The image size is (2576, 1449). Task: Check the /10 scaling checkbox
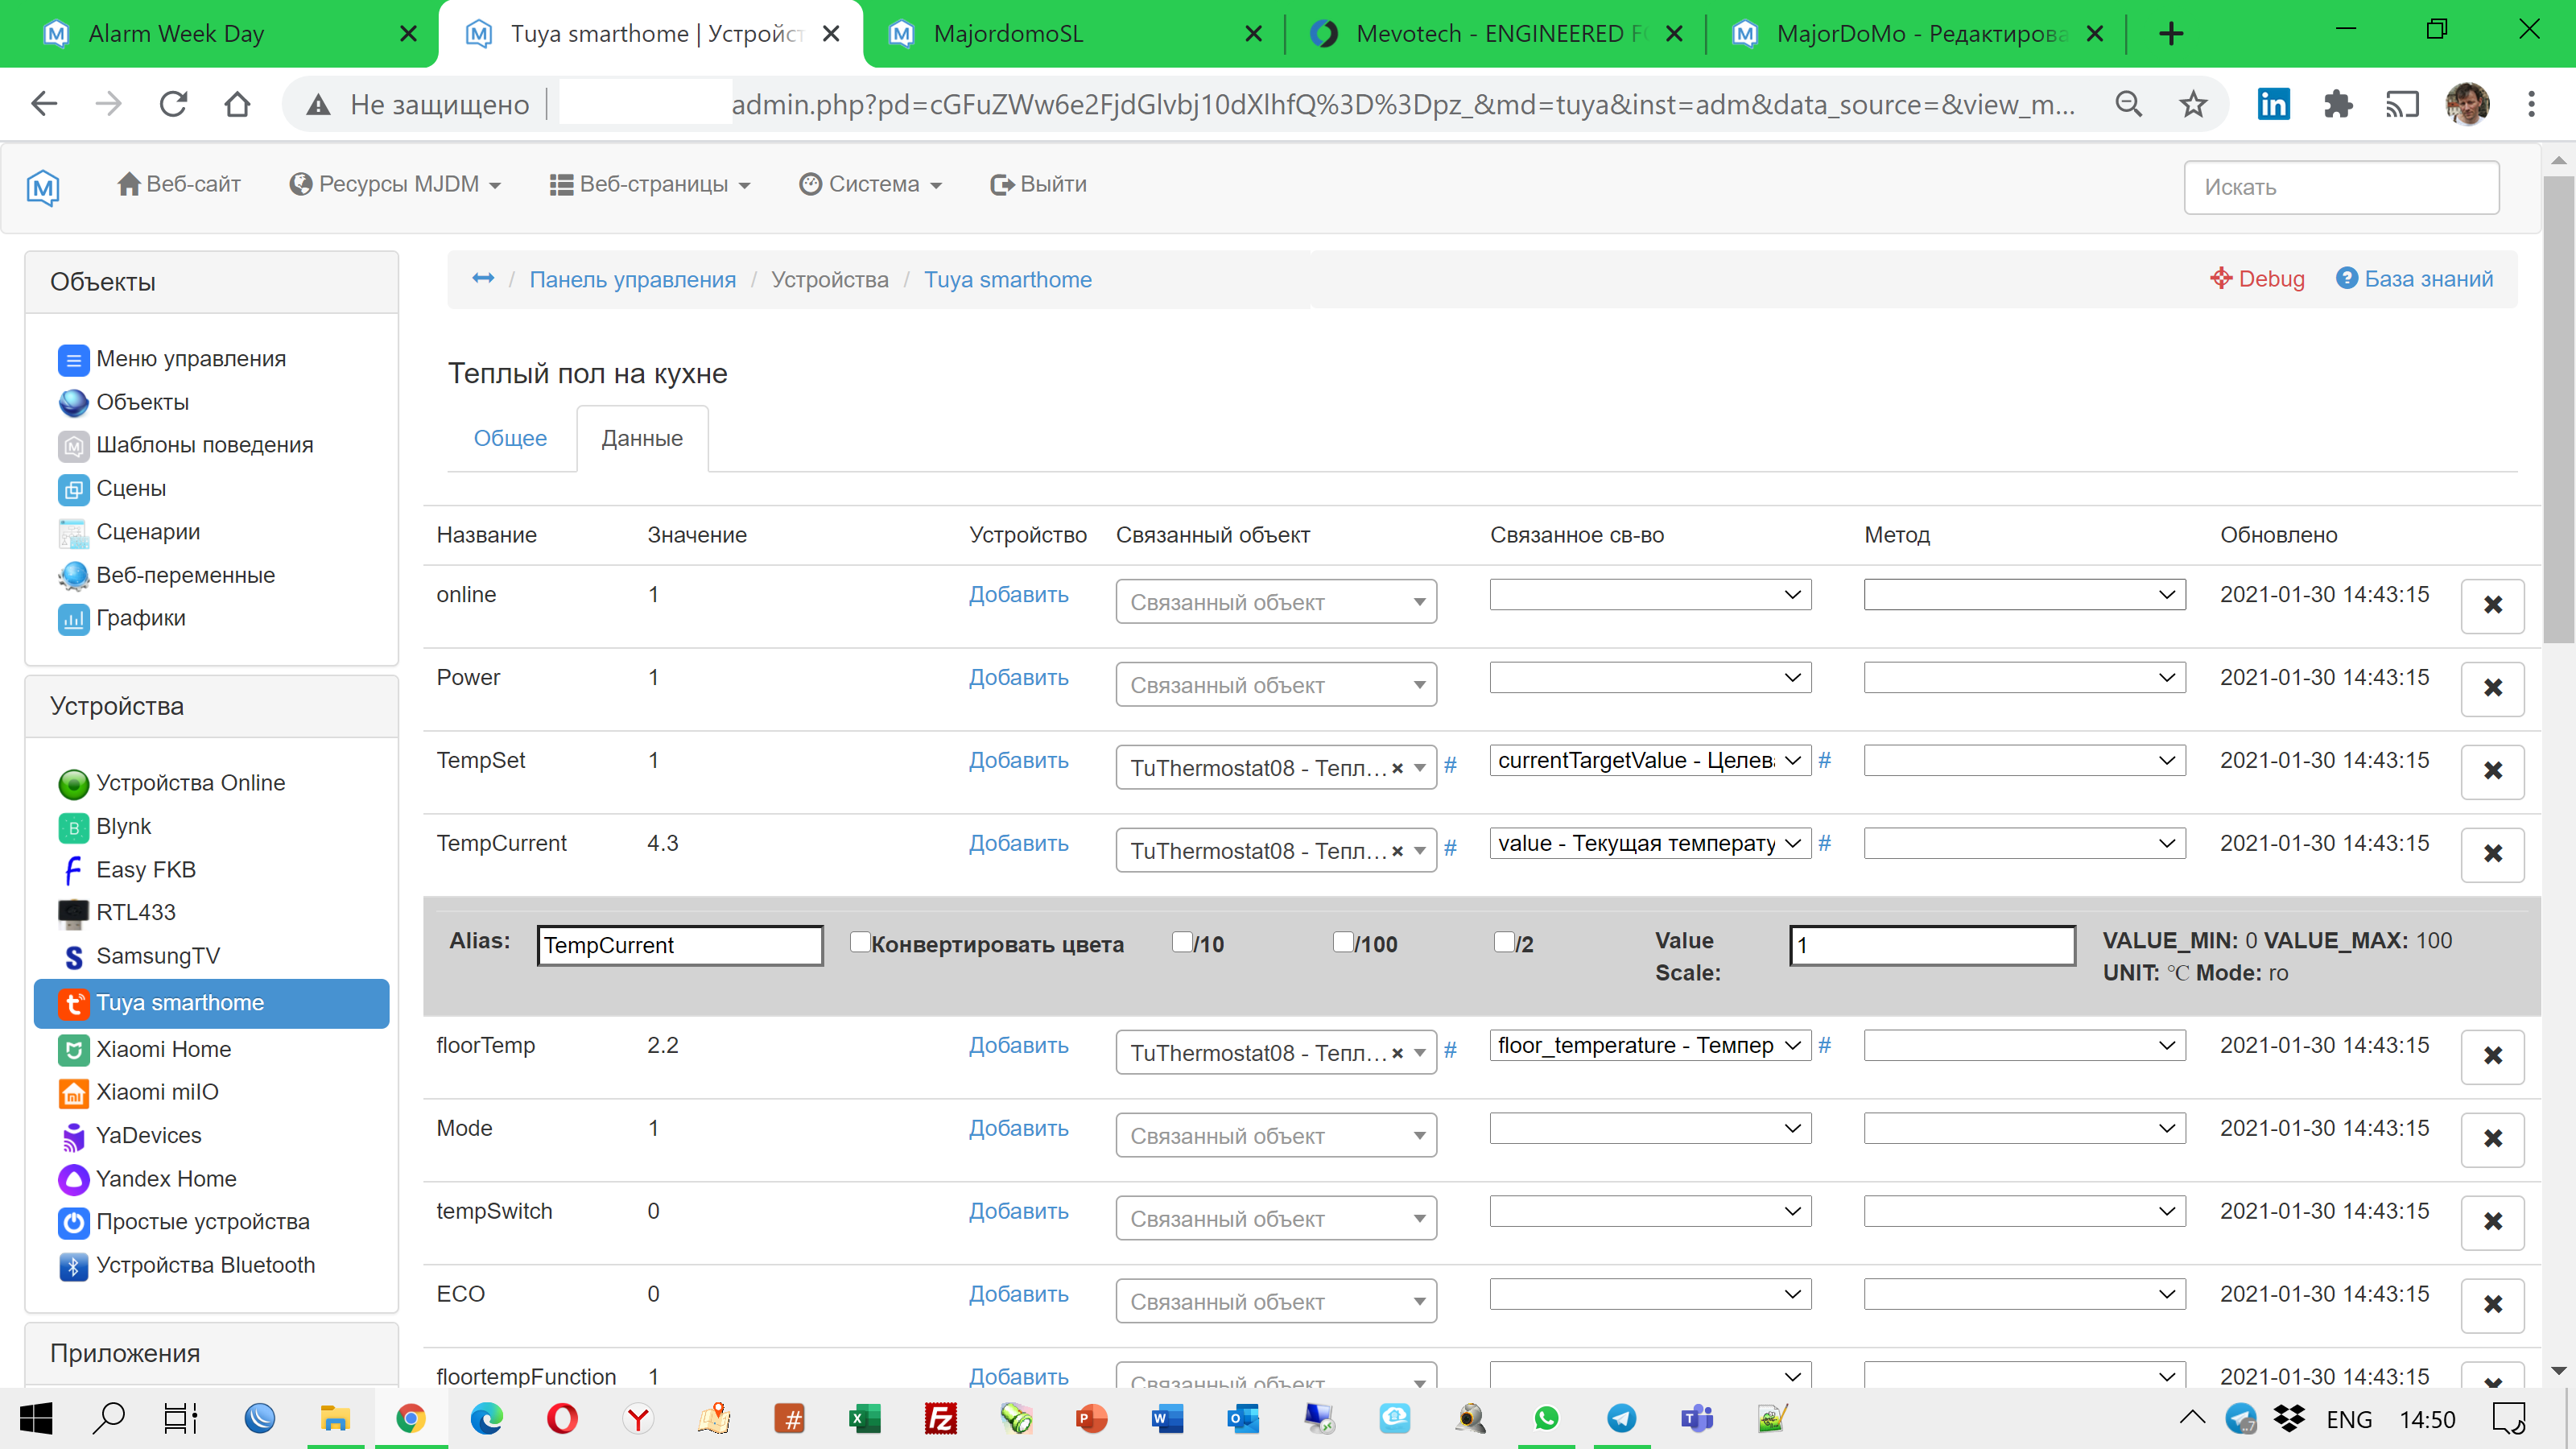(x=1180, y=941)
